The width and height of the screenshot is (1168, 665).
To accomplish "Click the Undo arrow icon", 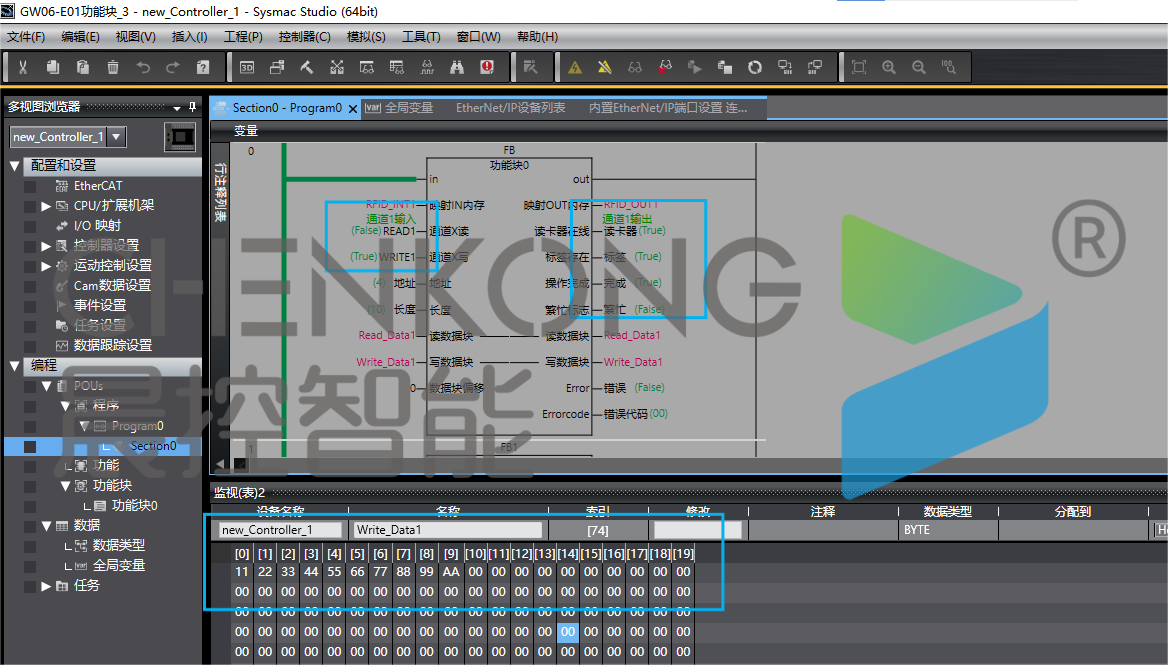I will click(x=143, y=67).
